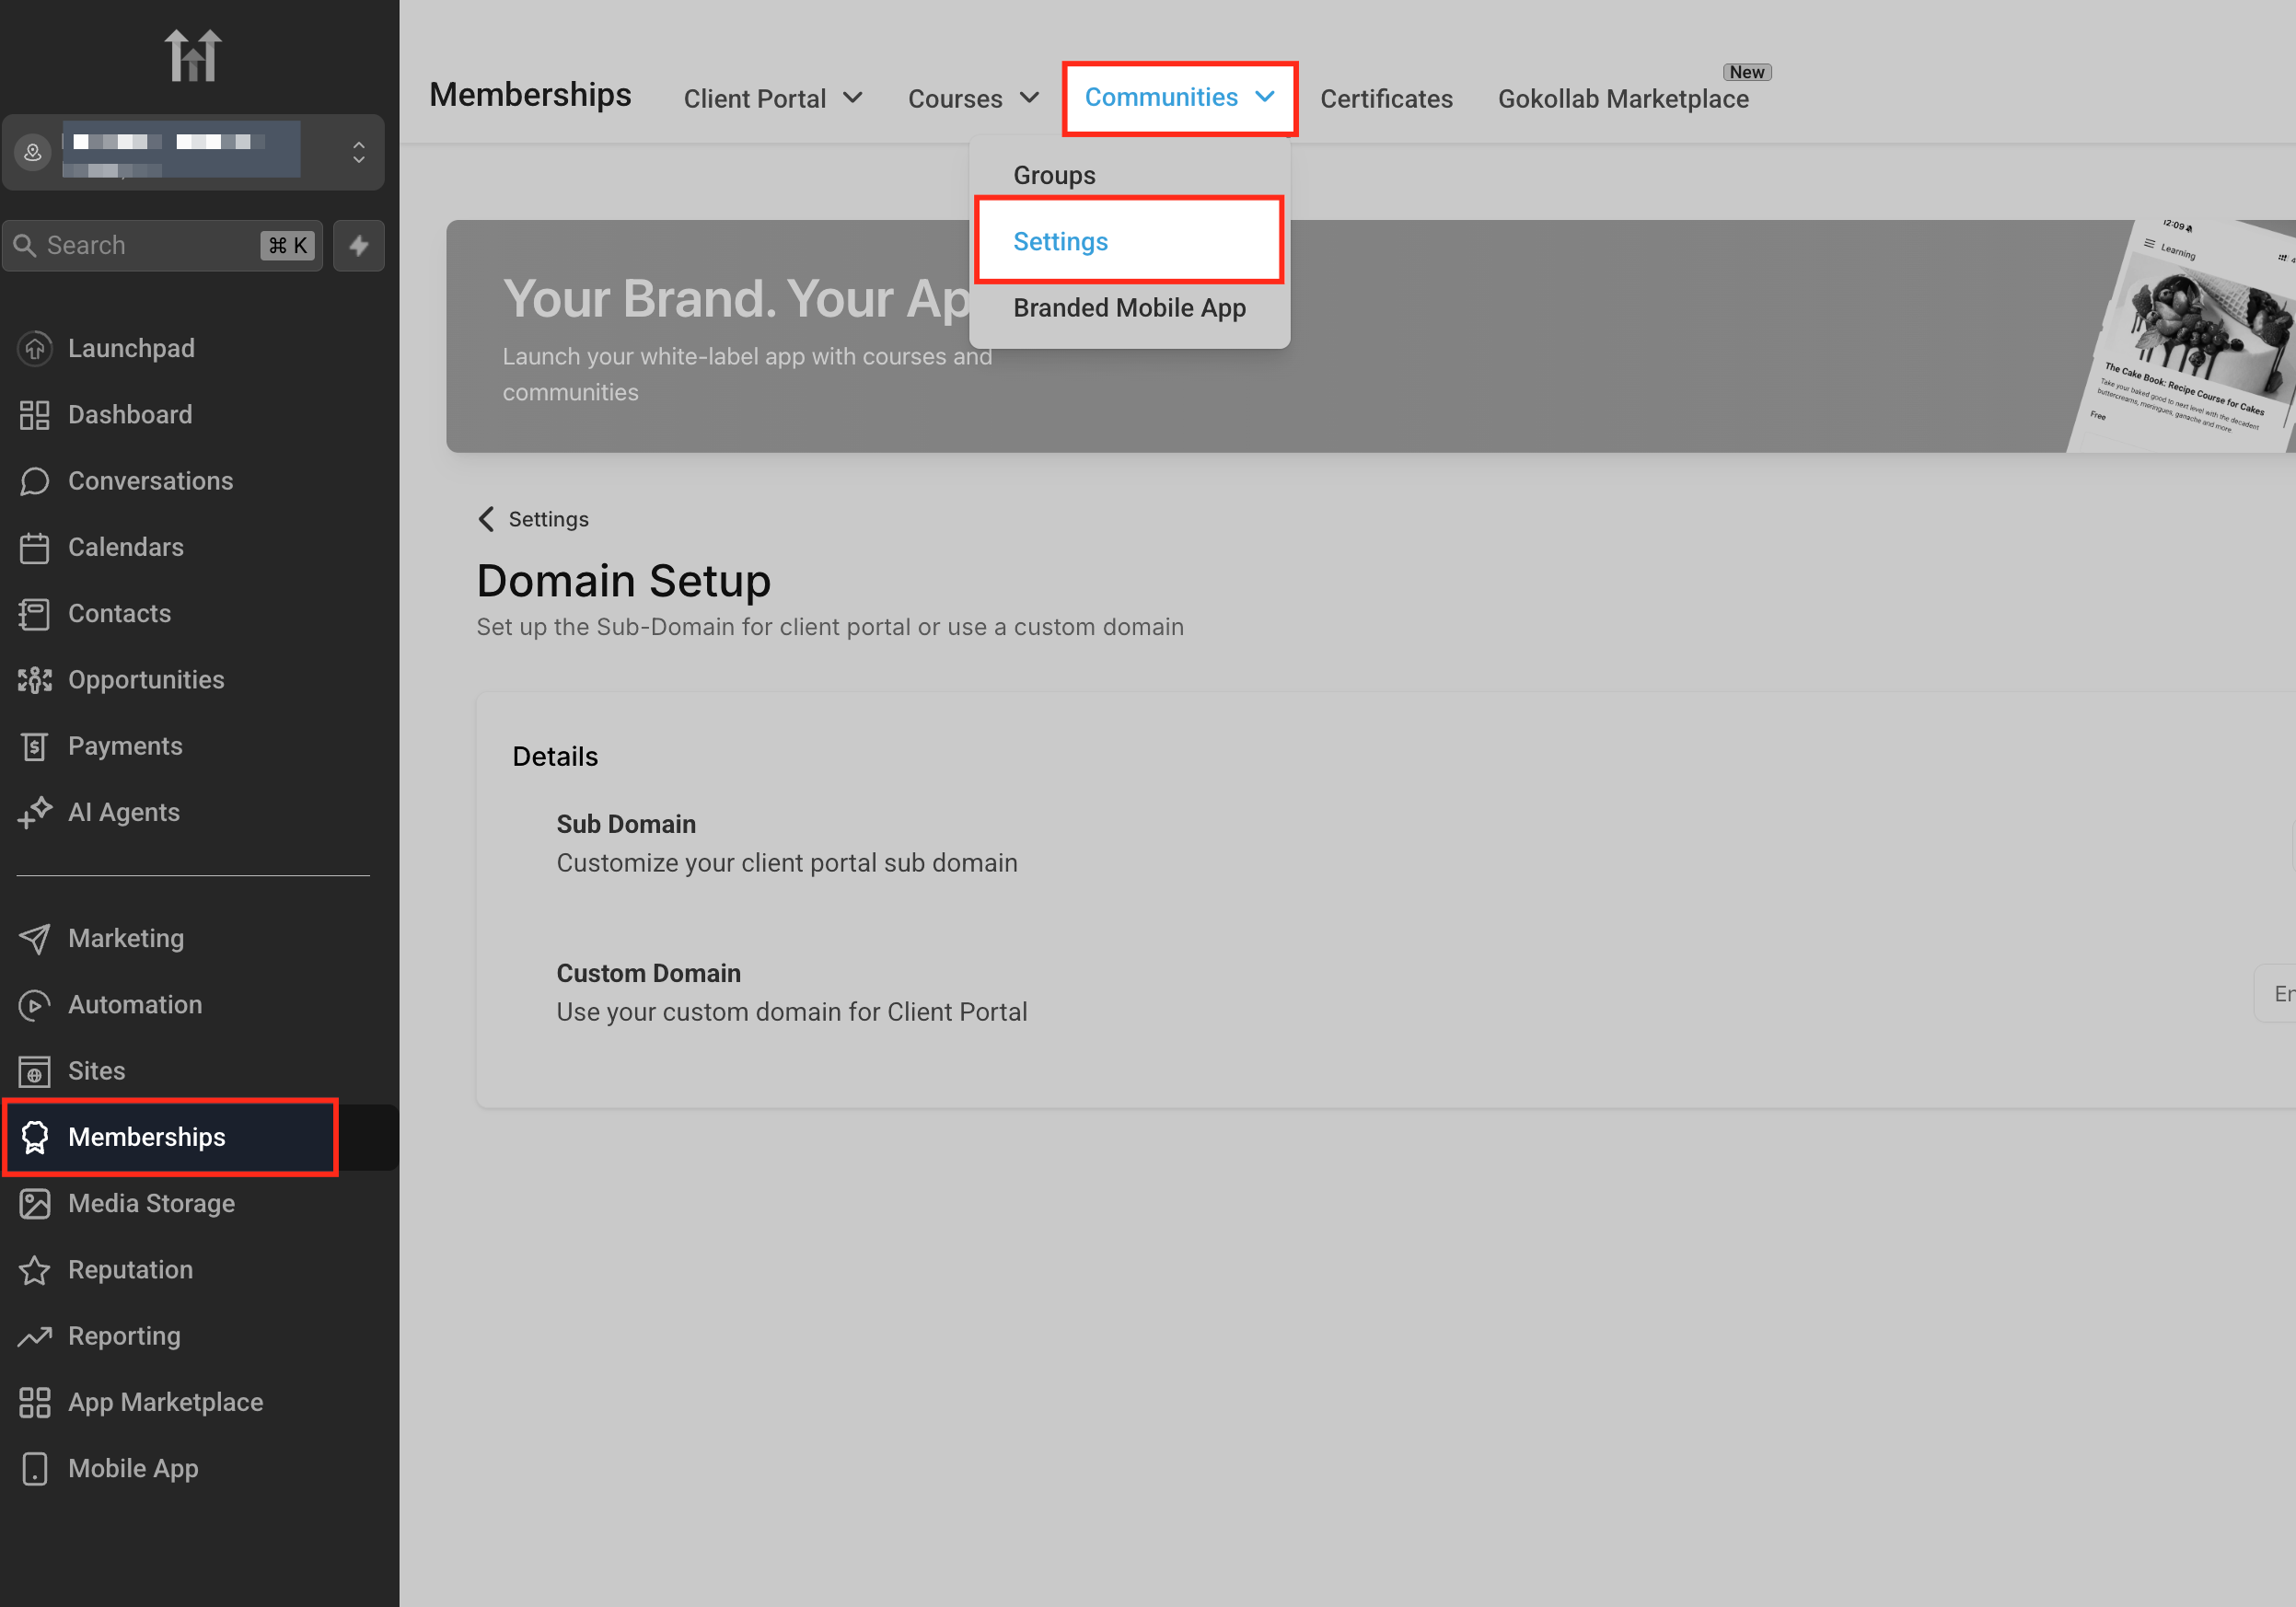
Task: Click the AI Agents sparkle icon
Action: (35, 812)
